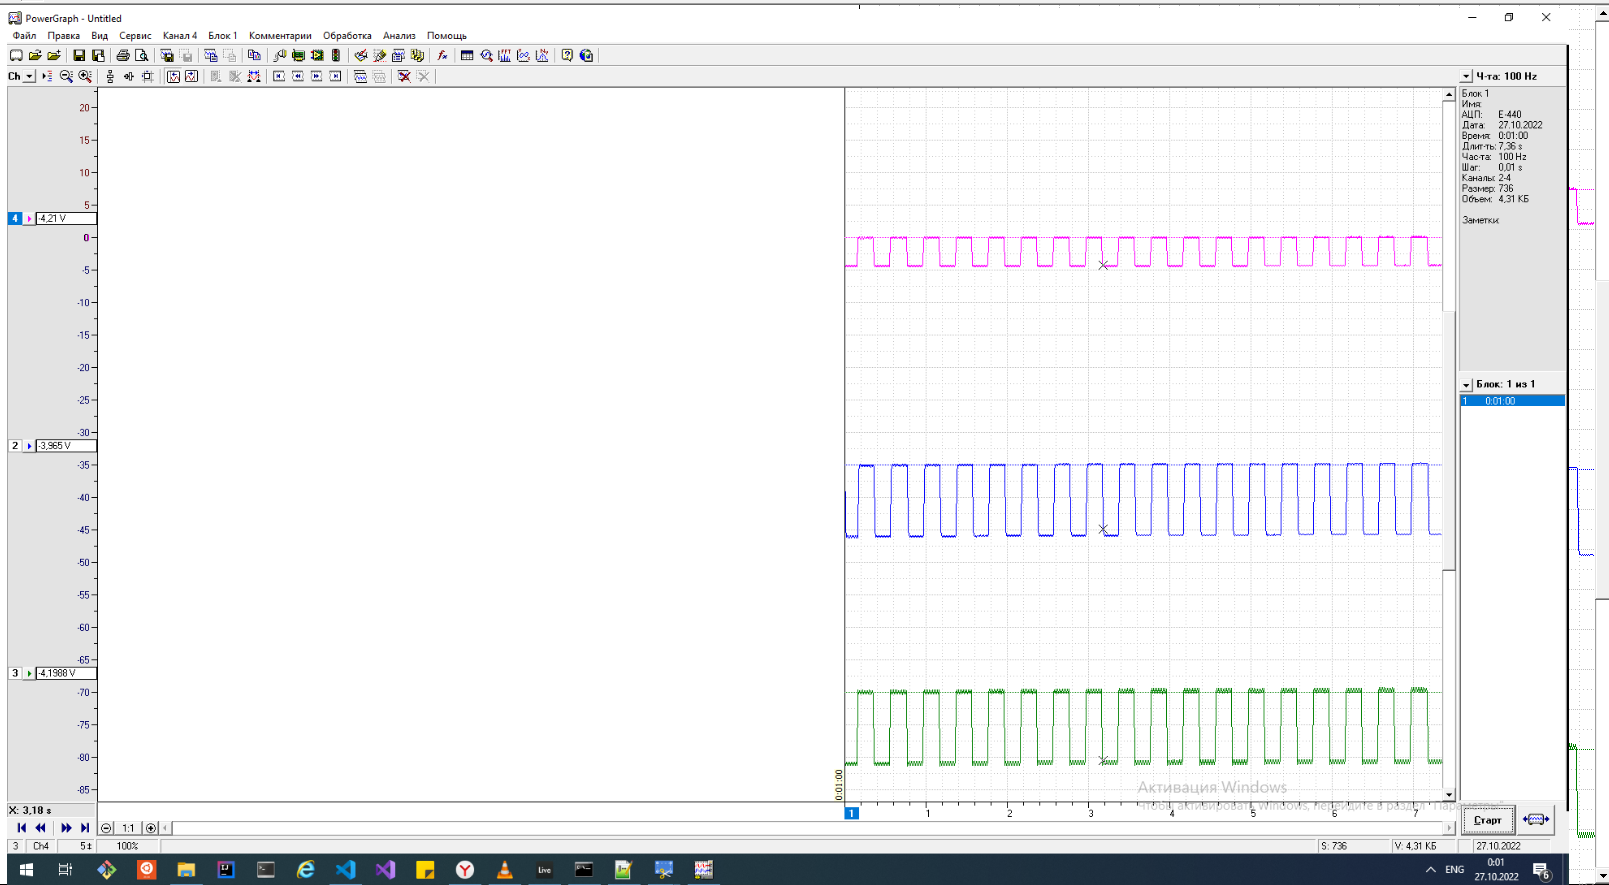Click the 100% status bar entry
The width and height of the screenshot is (1609, 885).
(128, 846)
